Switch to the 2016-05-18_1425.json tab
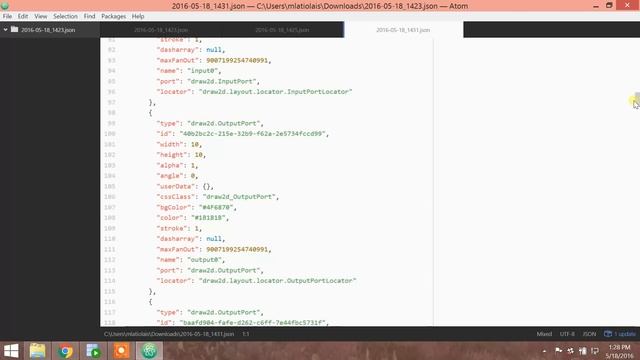640x360 pixels. 282,30
